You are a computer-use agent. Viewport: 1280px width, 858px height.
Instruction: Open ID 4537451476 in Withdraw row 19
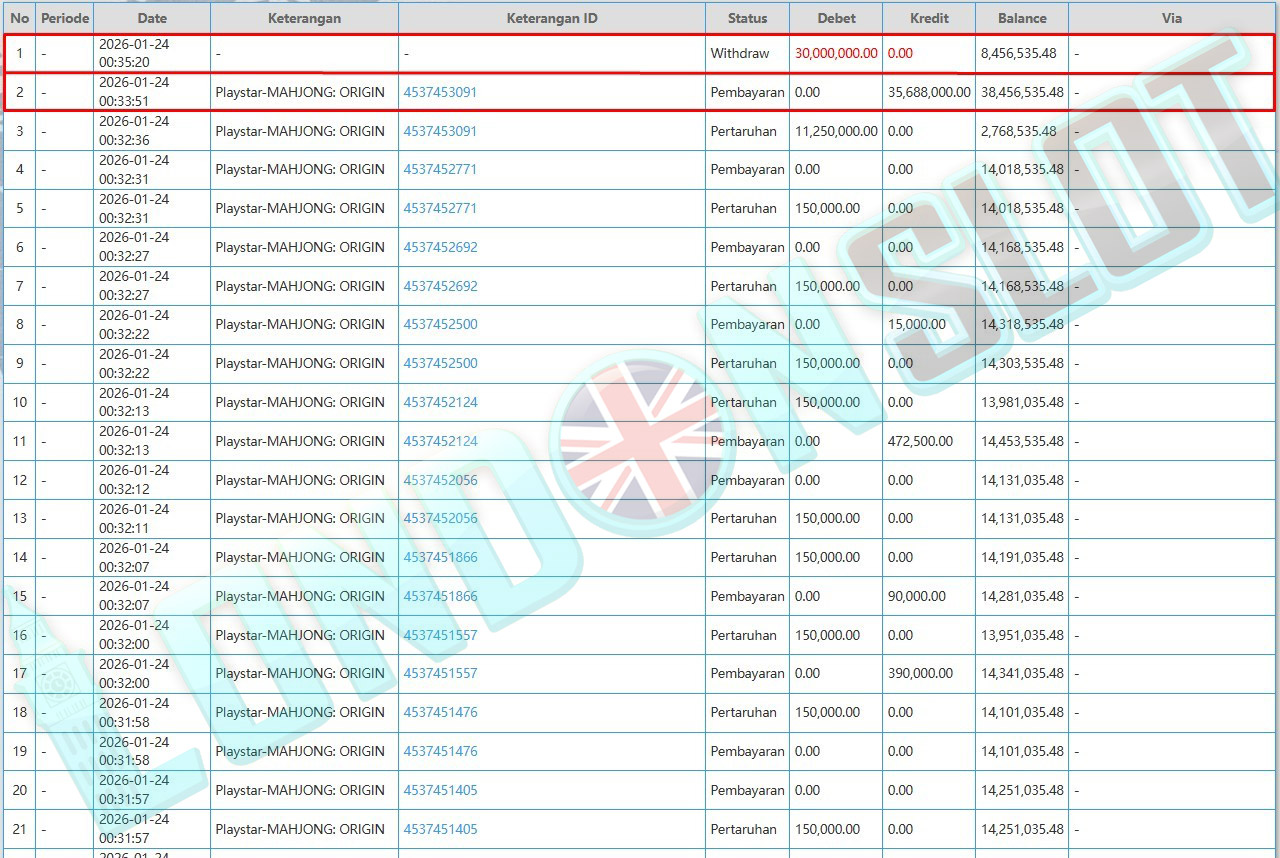(440, 751)
